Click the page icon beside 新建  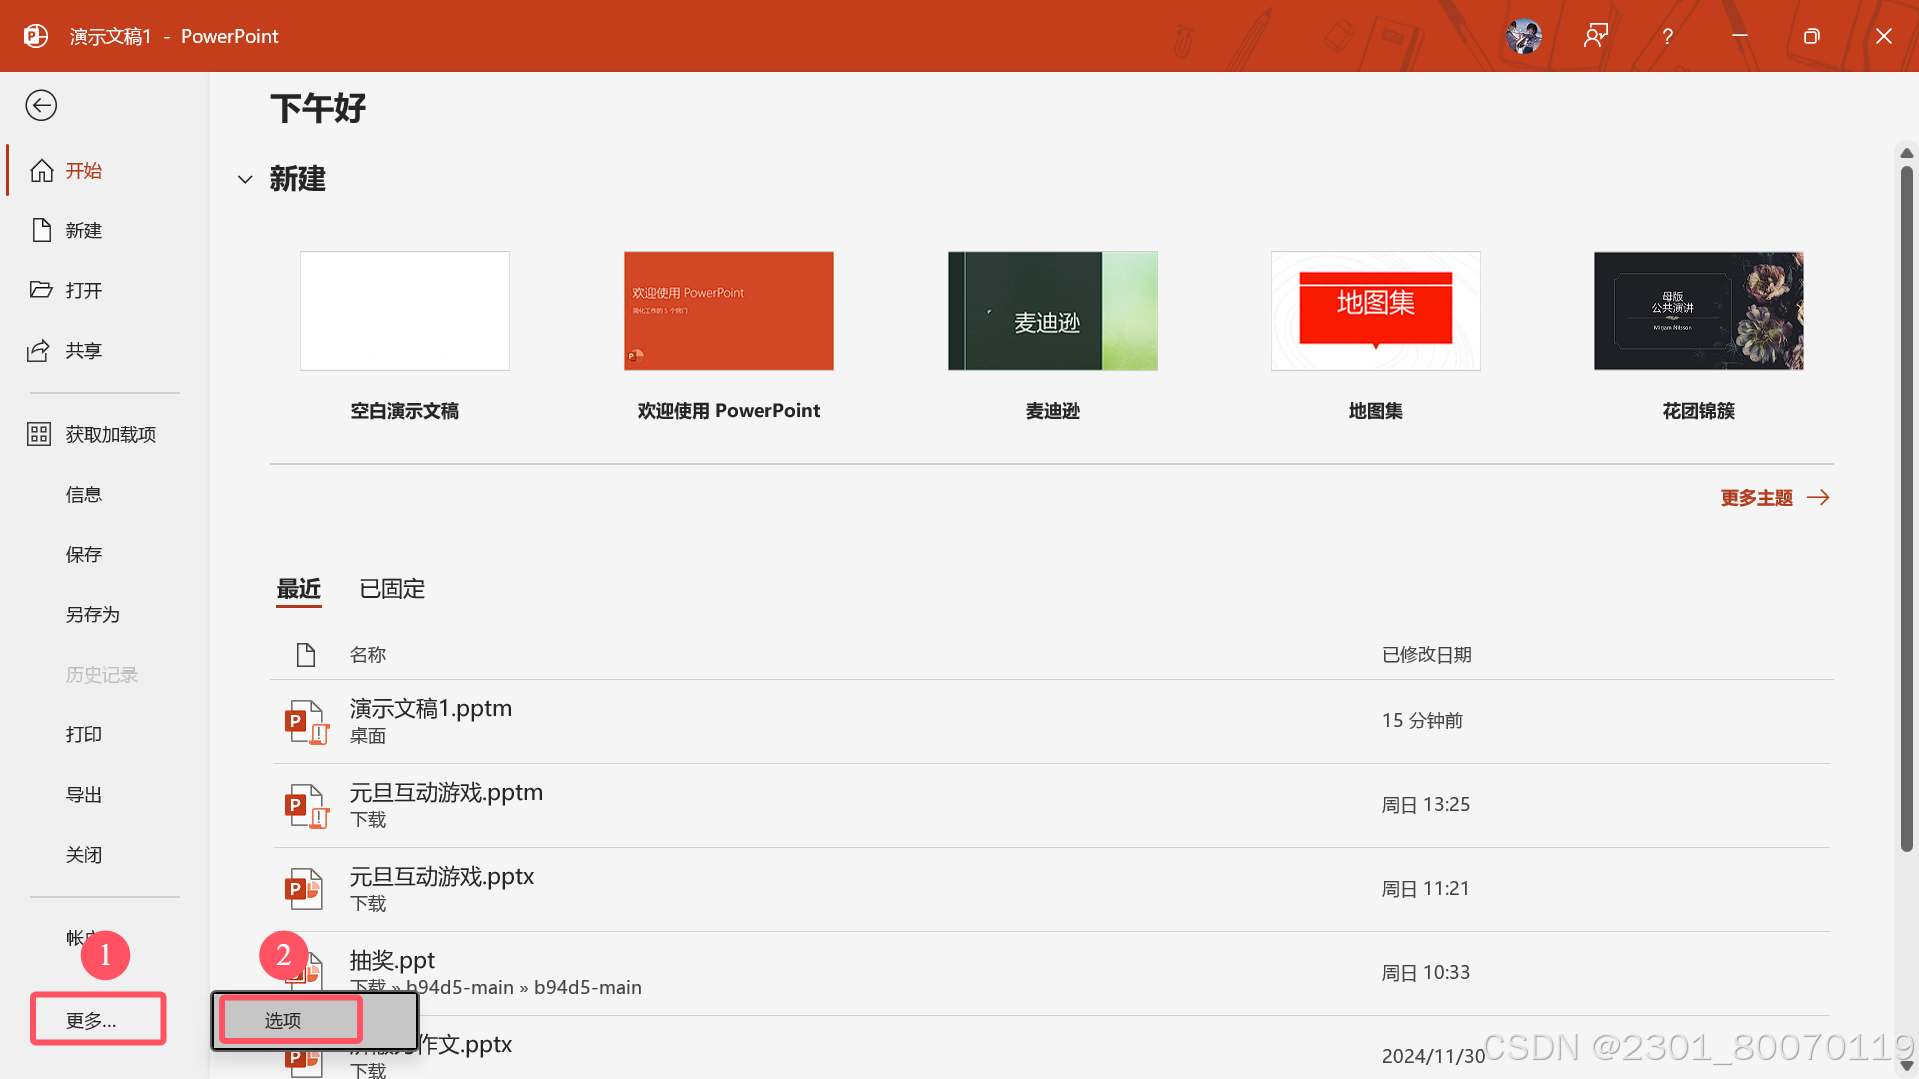[x=41, y=231]
